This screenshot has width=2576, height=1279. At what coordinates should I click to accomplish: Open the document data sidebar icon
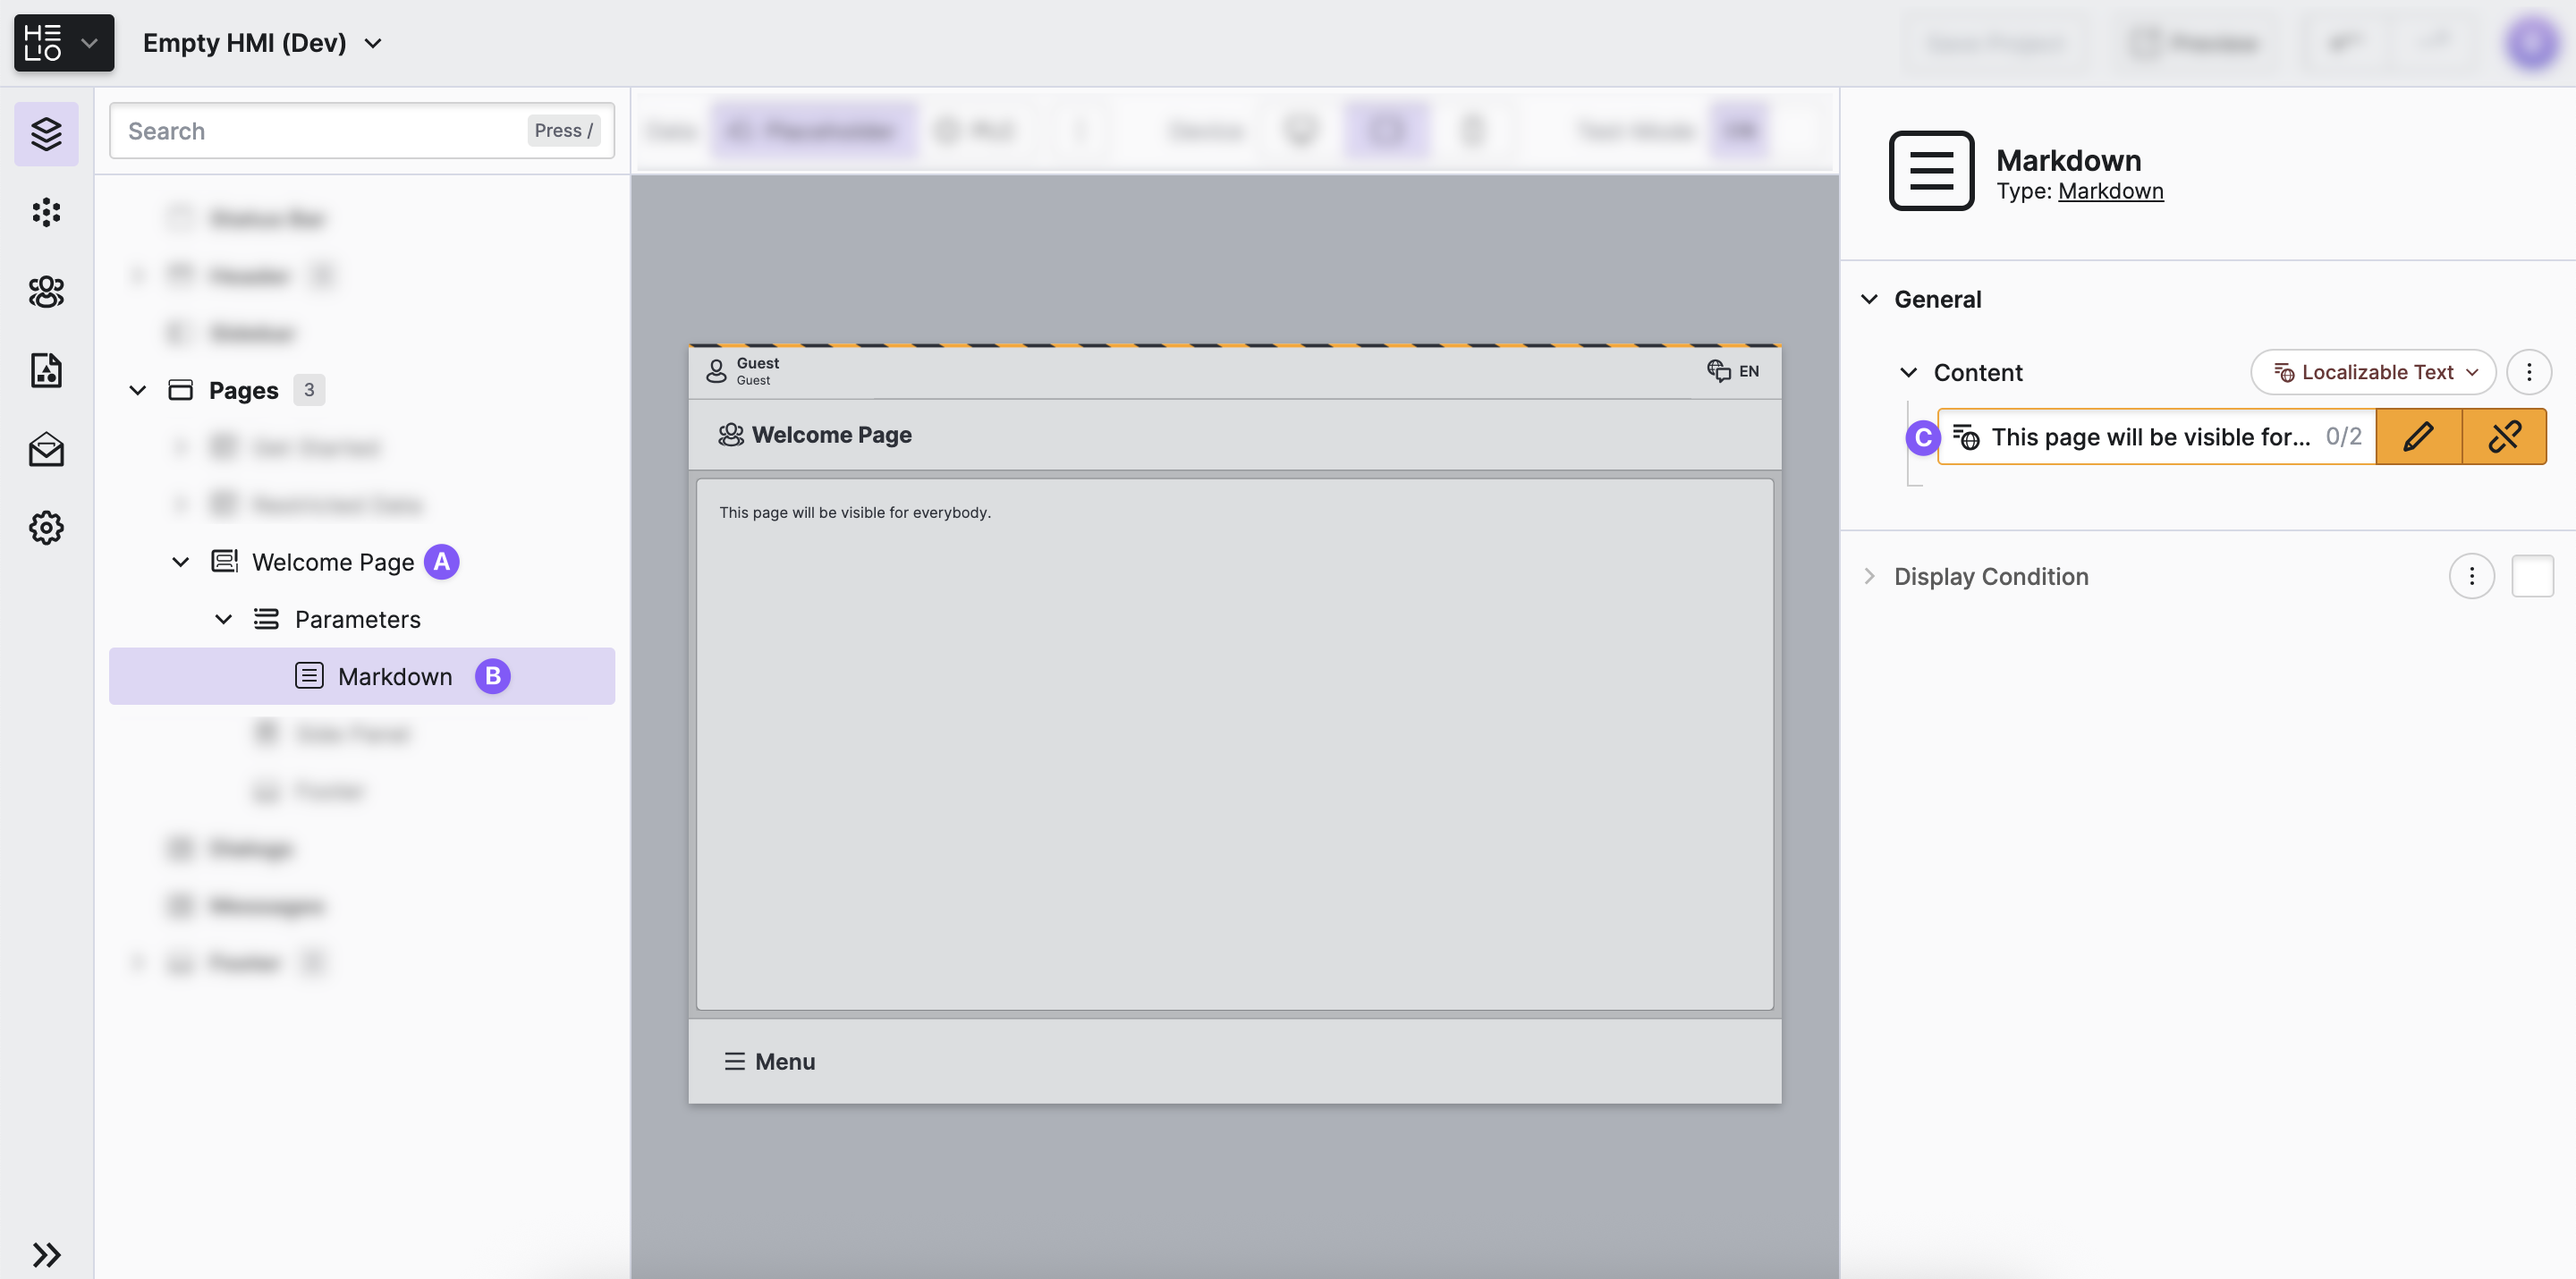point(46,370)
